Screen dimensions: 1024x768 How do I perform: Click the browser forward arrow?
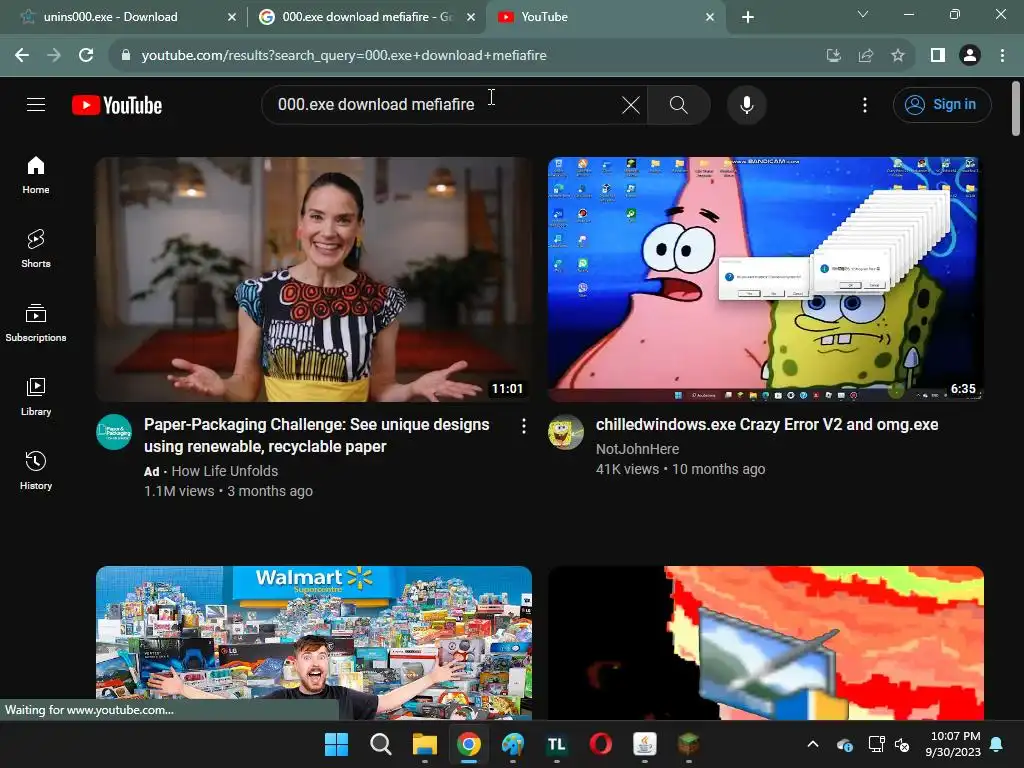[54, 56]
